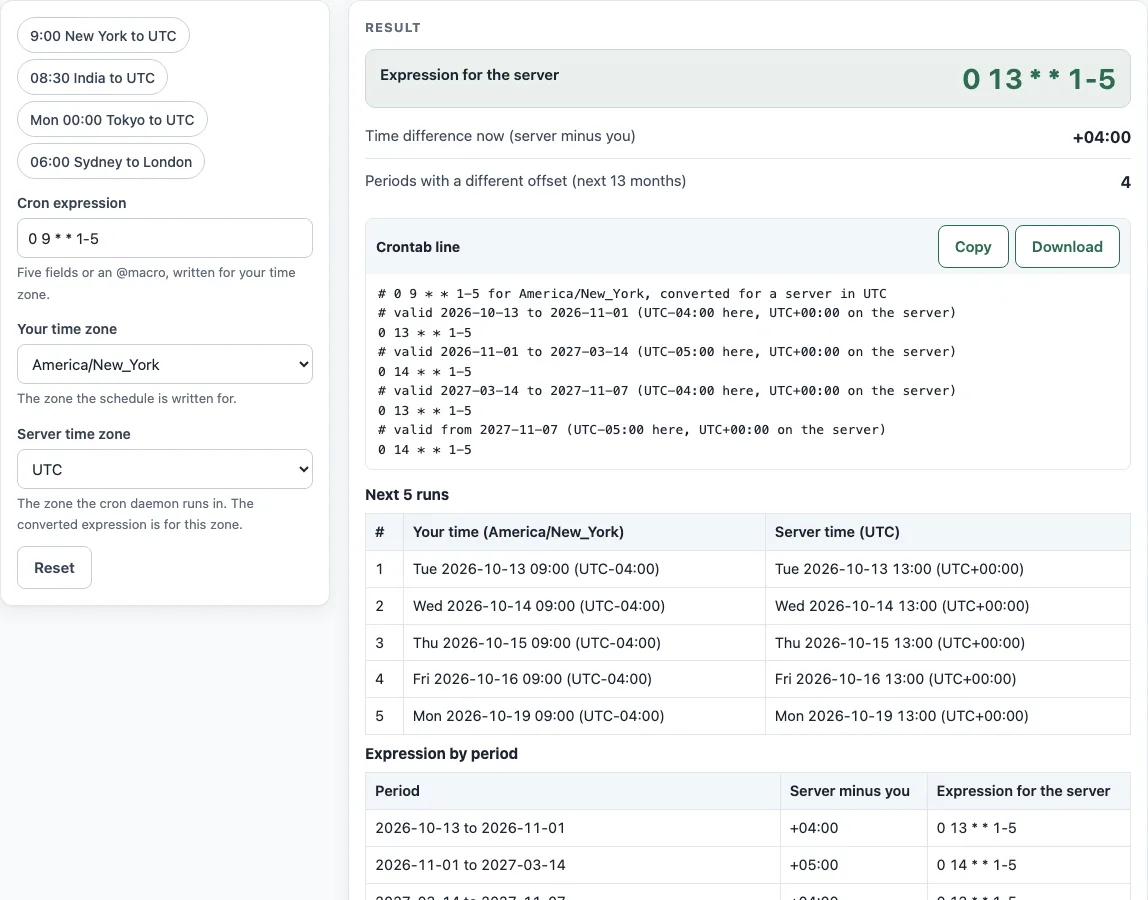Click the comment 'valid 2026-10-13 to 2026-11-01'
Viewport: 1148px width, 900px height.
click(x=667, y=313)
